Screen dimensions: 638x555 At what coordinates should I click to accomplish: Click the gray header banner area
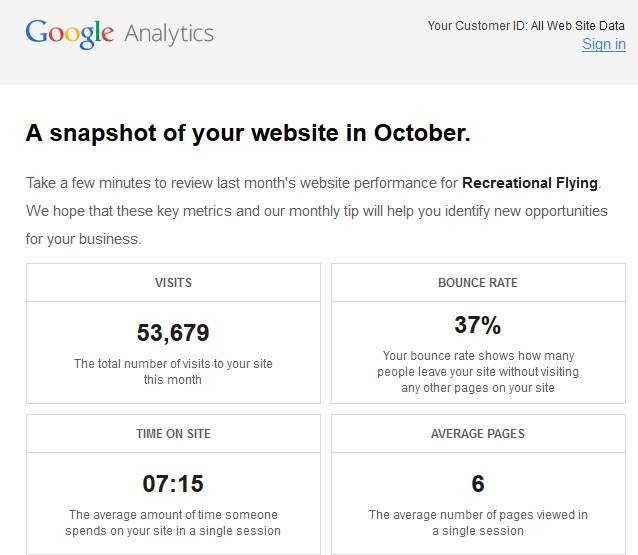coord(319,42)
